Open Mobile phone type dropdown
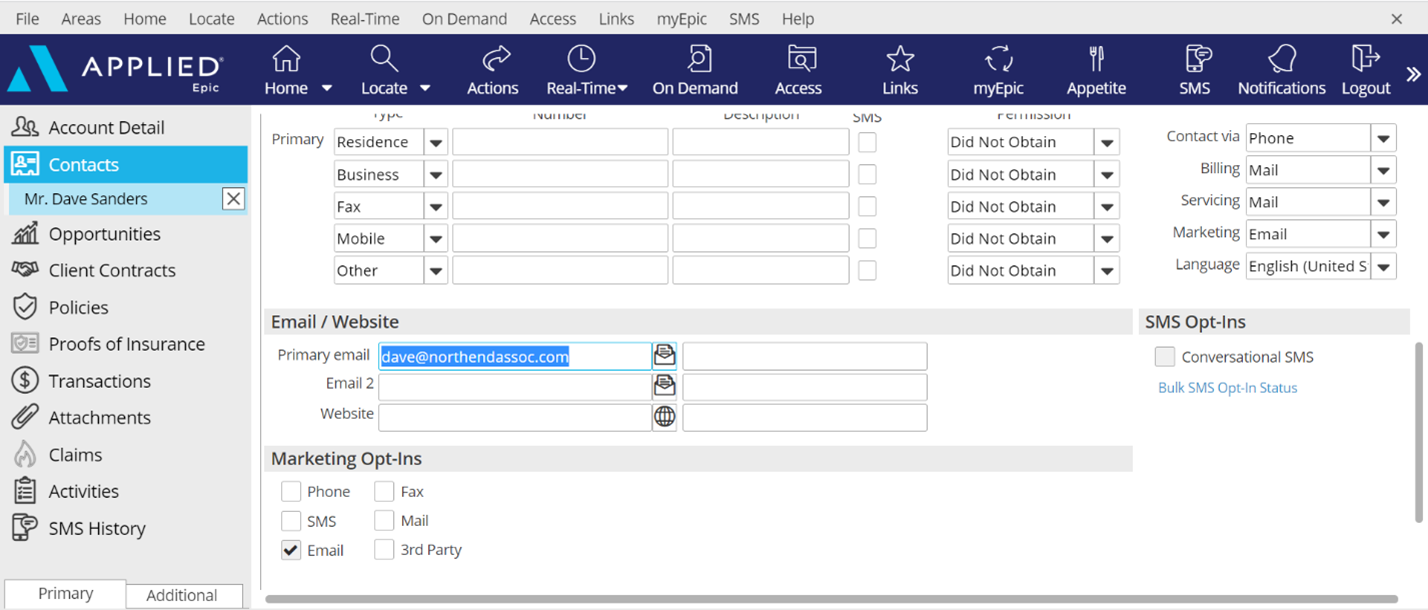The image size is (1428, 610). 436,238
